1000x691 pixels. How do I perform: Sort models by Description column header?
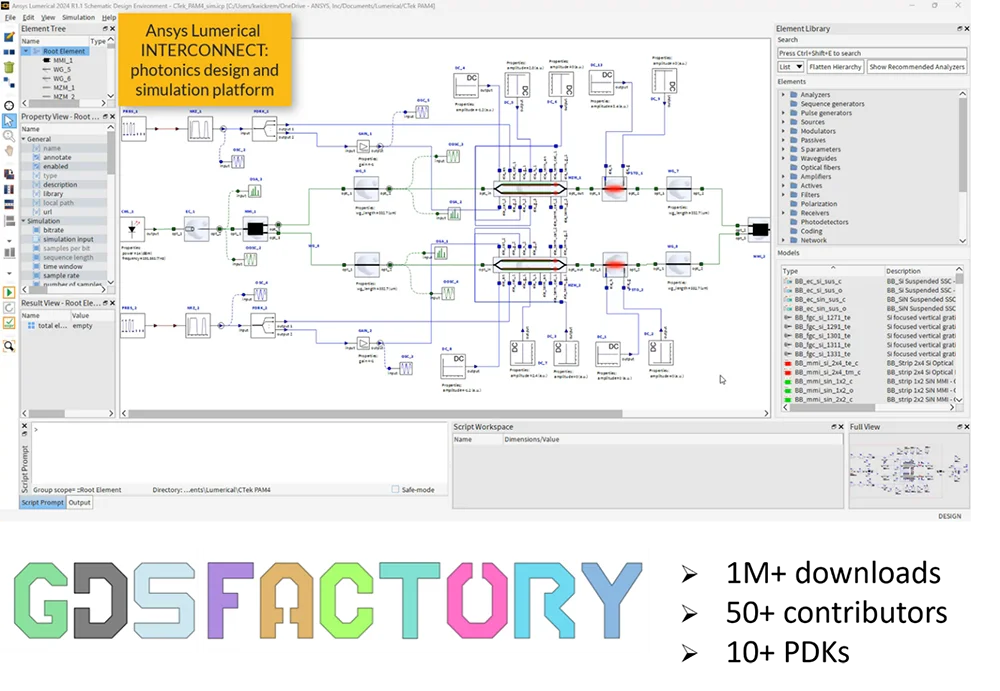pyautogui.click(x=920, y=271)
